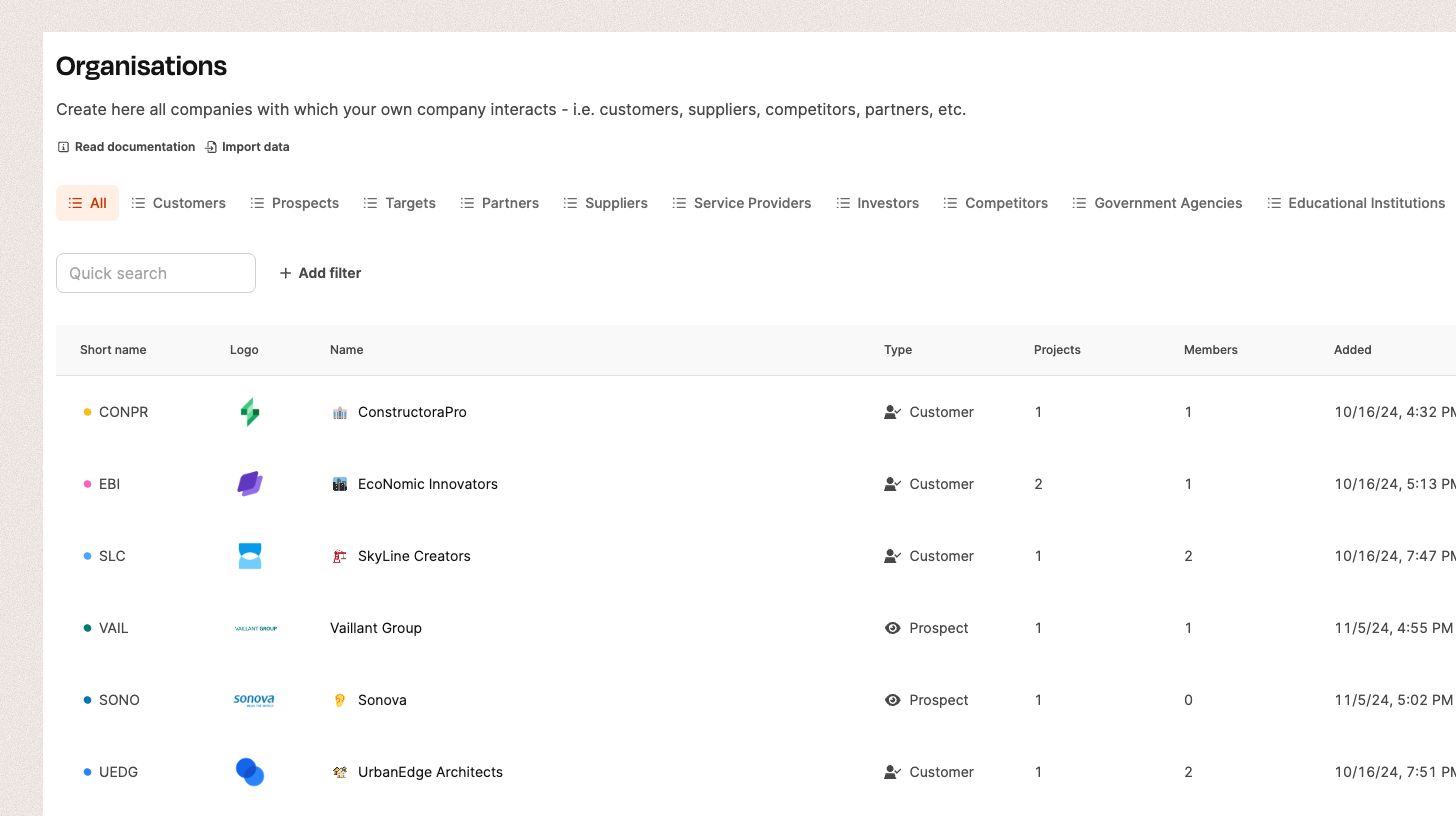Sort by the Short name column header
This screenshot has height=816, width=1456.
(x=113, y=350)
